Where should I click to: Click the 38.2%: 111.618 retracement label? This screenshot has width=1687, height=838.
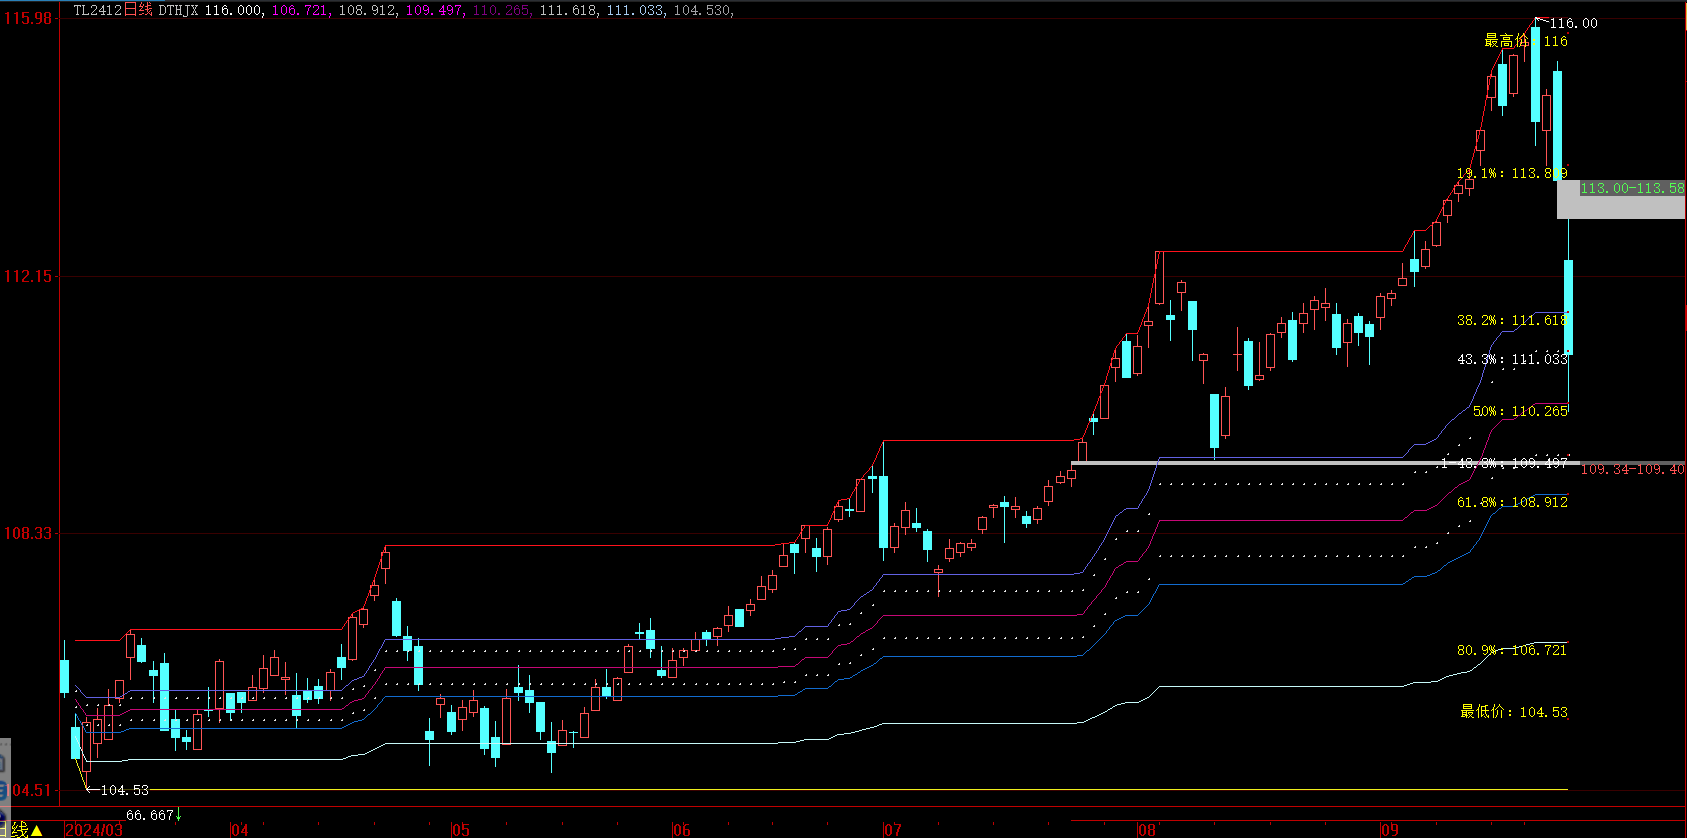1512,320
